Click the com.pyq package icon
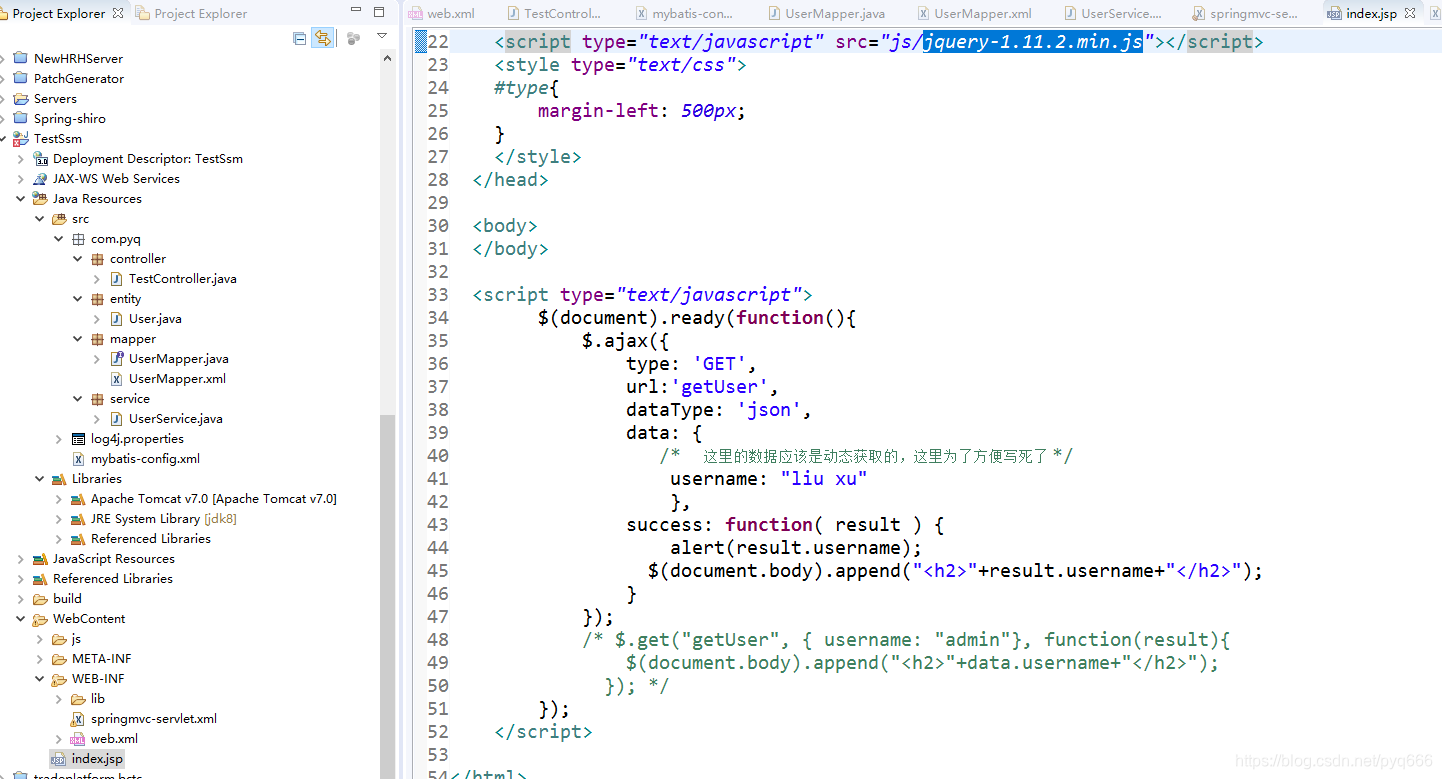The image size is (1442, 779). coord(78,239)
